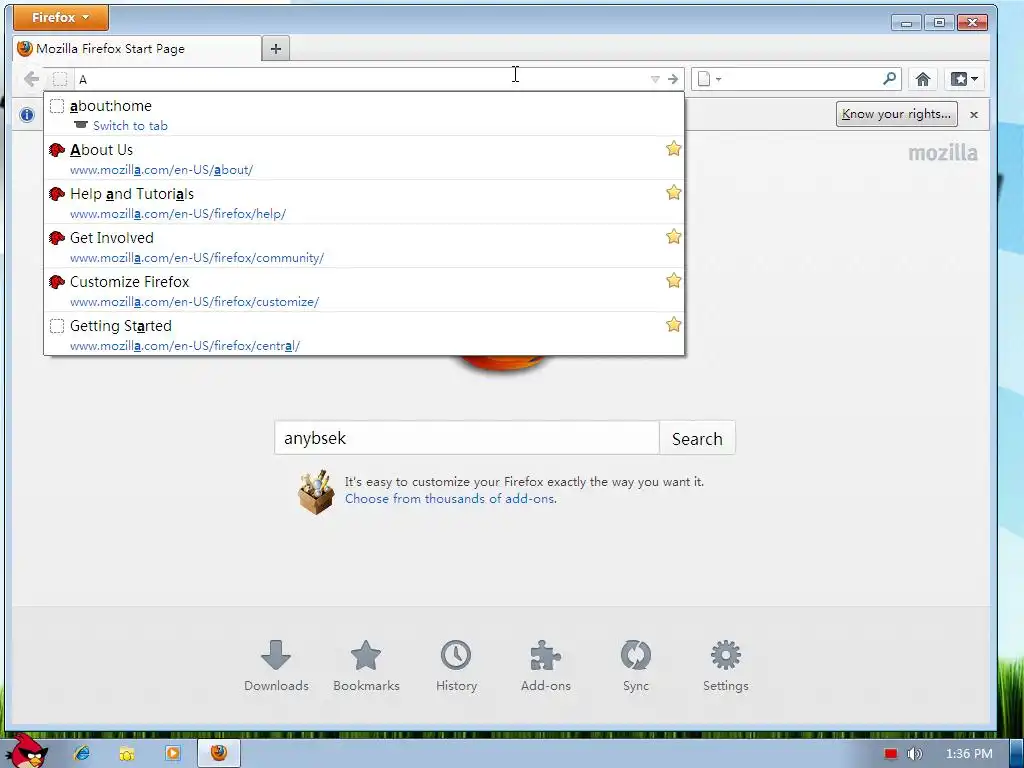This screenshot has width=1024, height=768.
Task: Click the bookmark star for Getting Started
Action: pos(673,325)
